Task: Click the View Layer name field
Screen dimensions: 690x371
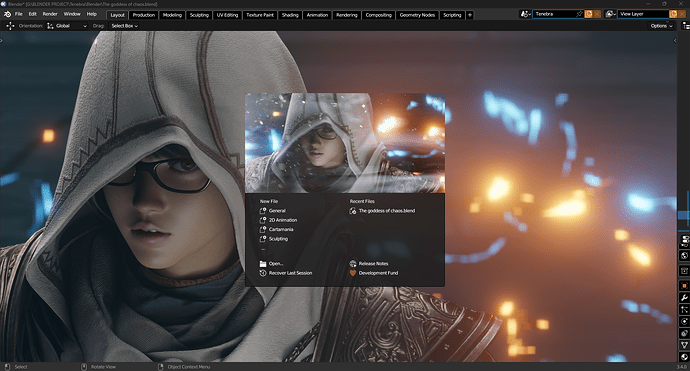Action: (642, 14)
